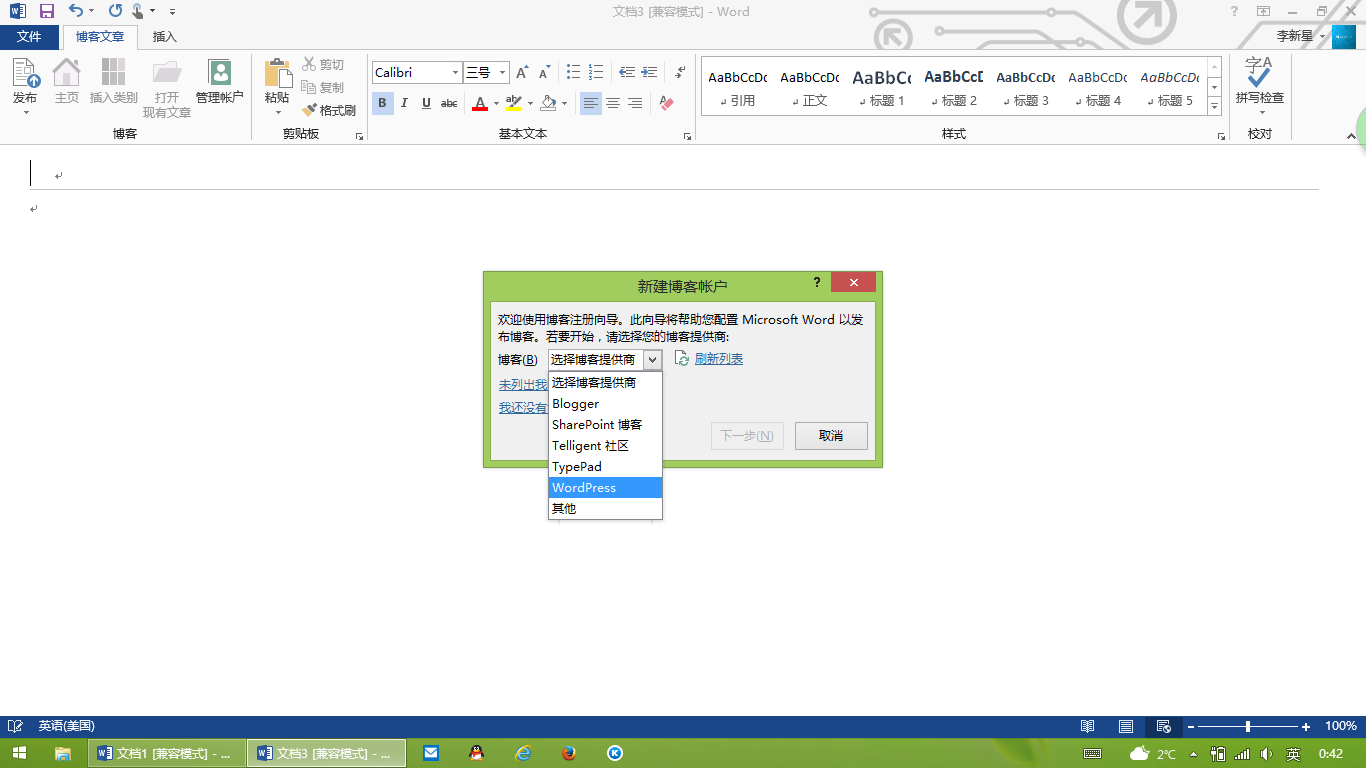Click the 取消 (Cancel) button
The width and height of the screenshot is (1366, 768).
(831, 436)
